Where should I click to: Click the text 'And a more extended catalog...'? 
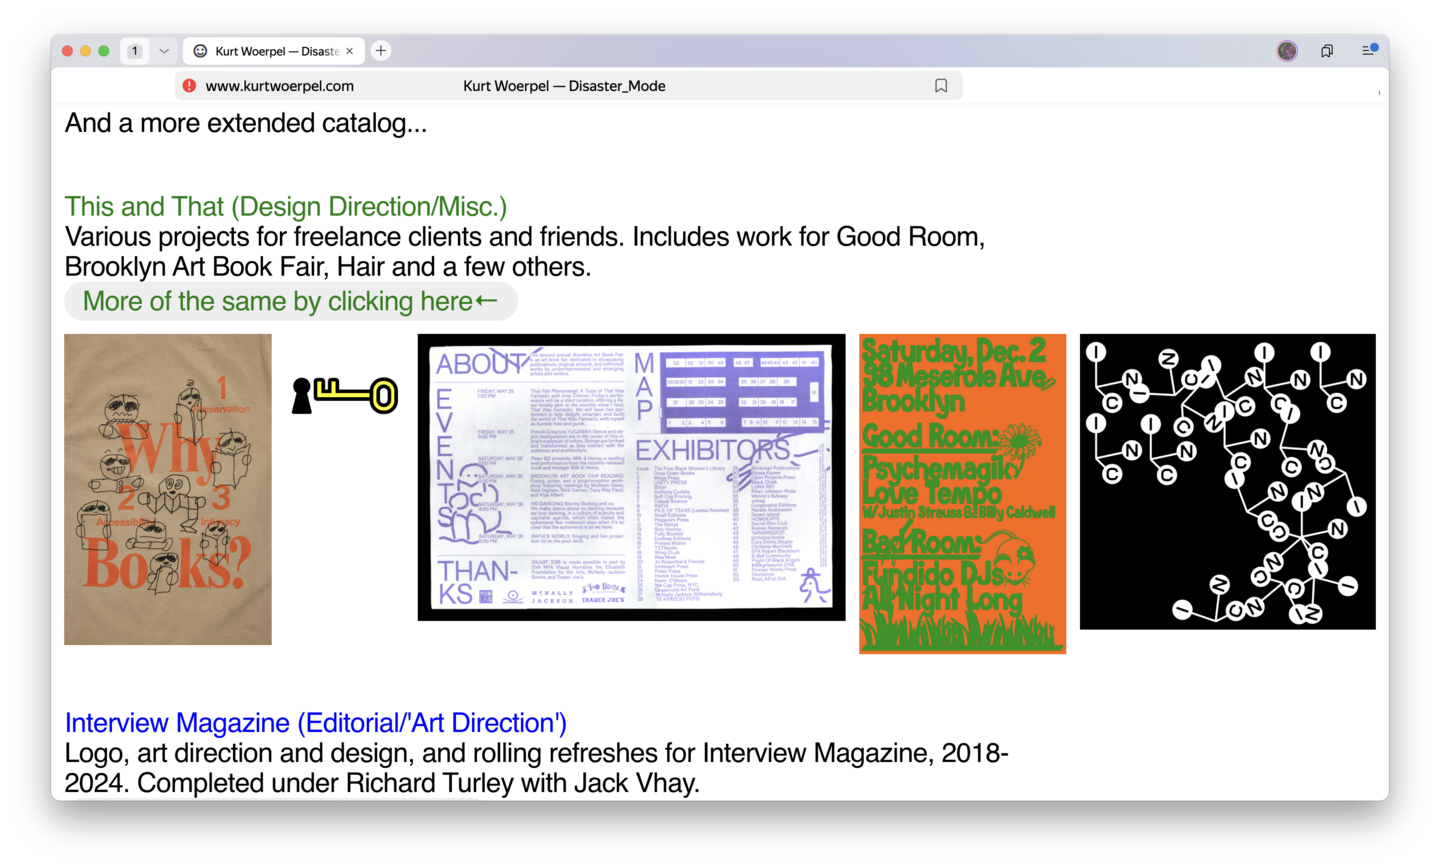tap(246, 123)
